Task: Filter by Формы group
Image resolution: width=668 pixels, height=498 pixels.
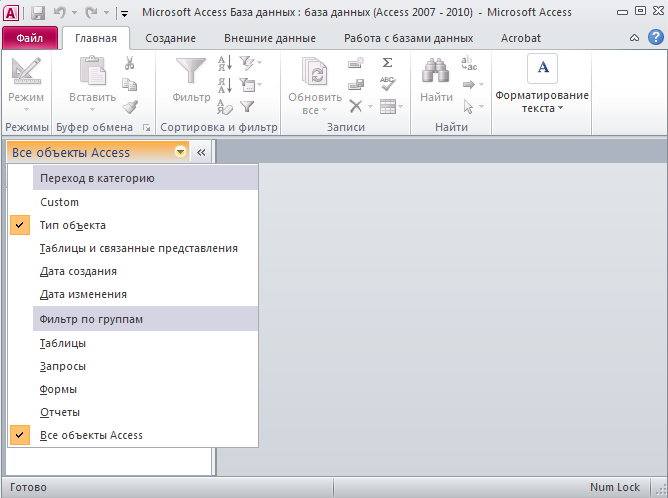Action: pos(133,389)
